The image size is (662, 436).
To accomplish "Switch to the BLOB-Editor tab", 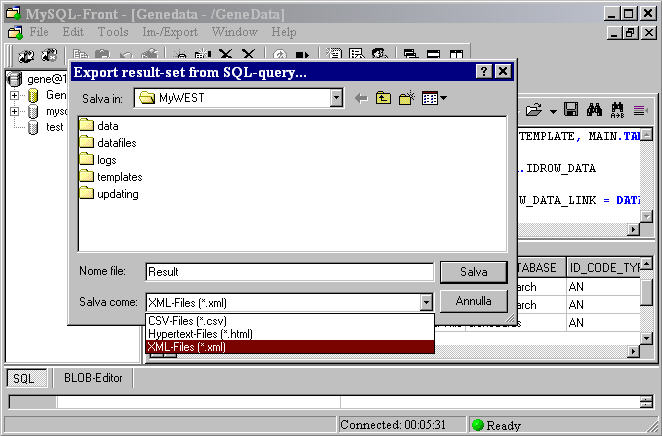I will 93,378.
